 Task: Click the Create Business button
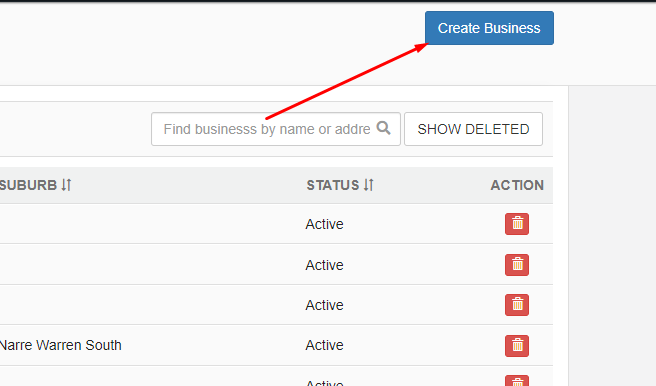(x=489, y=28)
